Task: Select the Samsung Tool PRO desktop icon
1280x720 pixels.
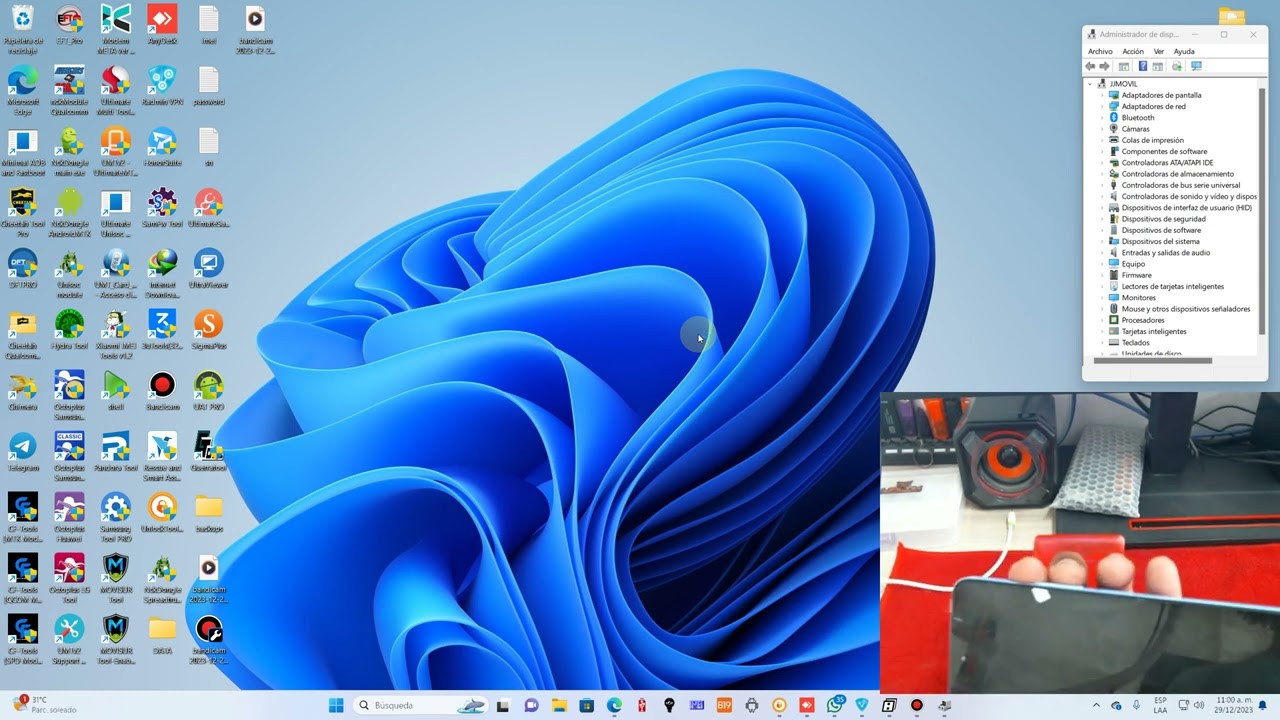Action: (x=115, y=518)
